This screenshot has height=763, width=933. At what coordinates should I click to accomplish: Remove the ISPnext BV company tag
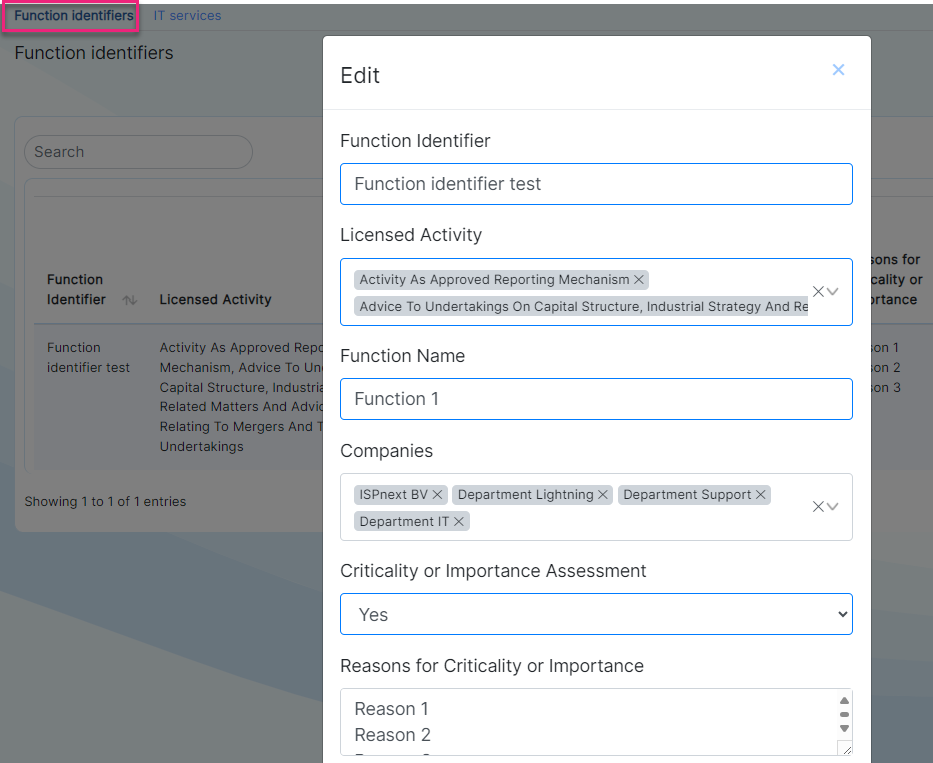[437, 495]
